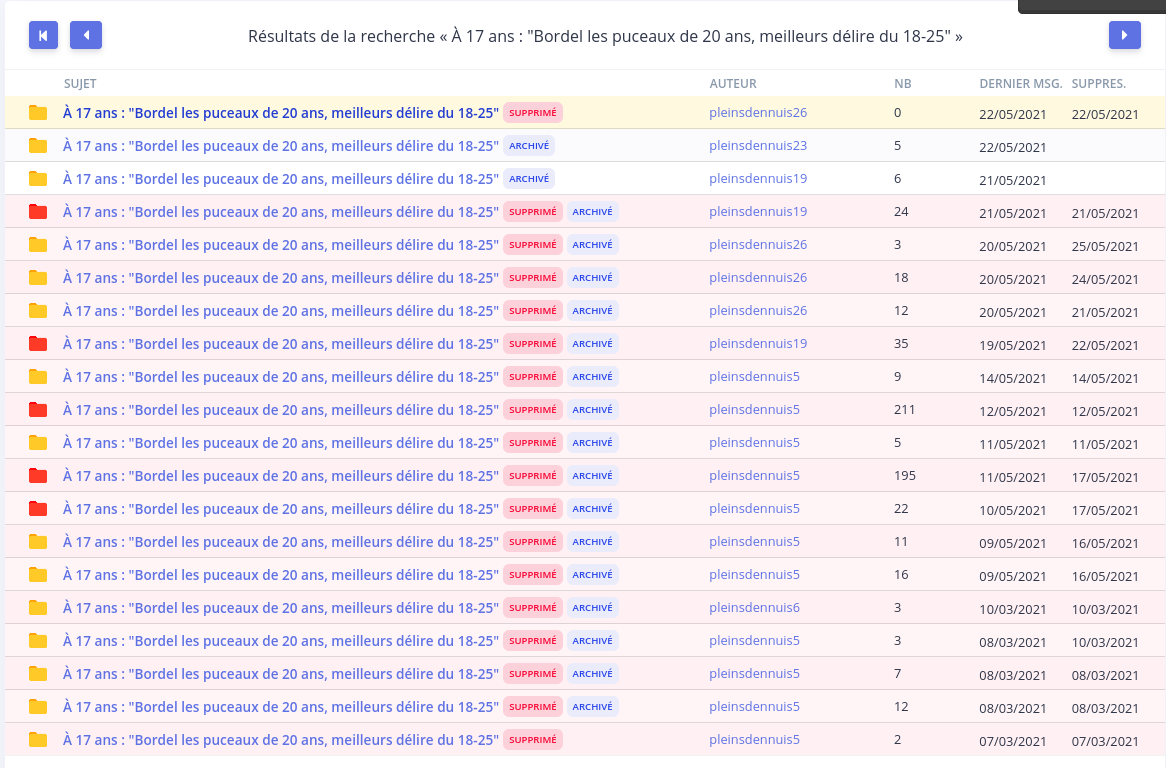Click red folder icon of 22-message topic

pos(38,509)
